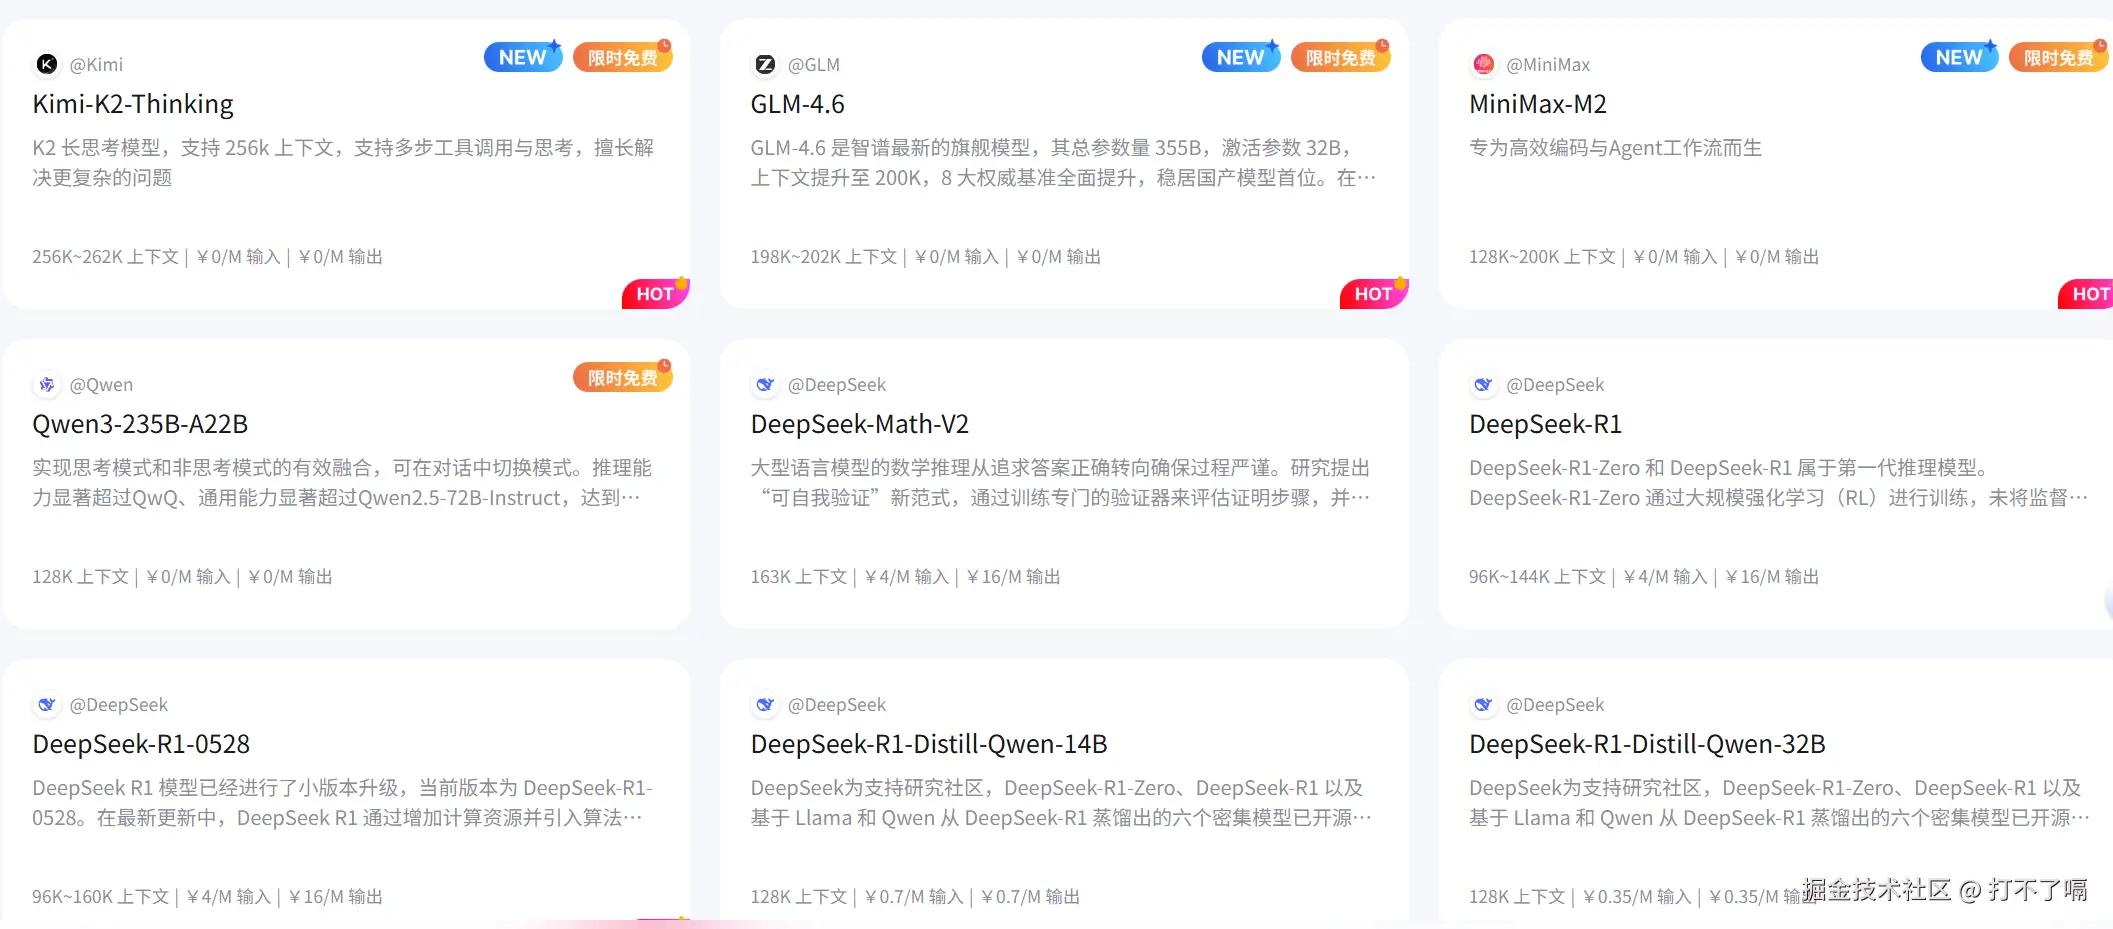Click the '256K~262K 上下文' pricing line
This screenshot has width=2113, height=929.
[207, 257]
